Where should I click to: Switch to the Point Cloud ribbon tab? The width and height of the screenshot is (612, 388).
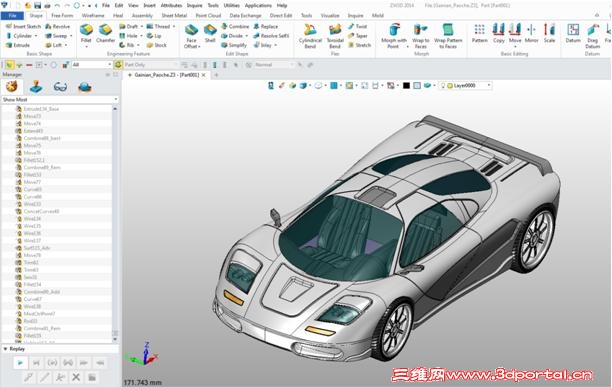pos(208,15)
